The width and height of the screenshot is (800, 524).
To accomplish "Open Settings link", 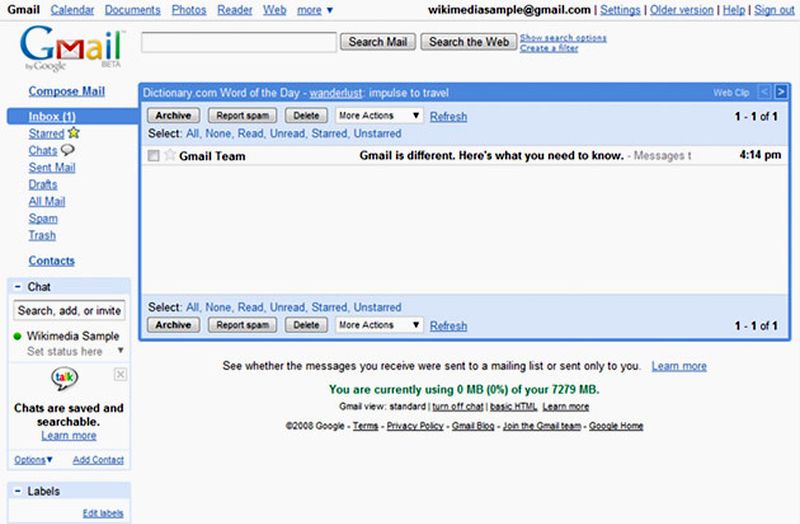I will (x=620, y=10).
